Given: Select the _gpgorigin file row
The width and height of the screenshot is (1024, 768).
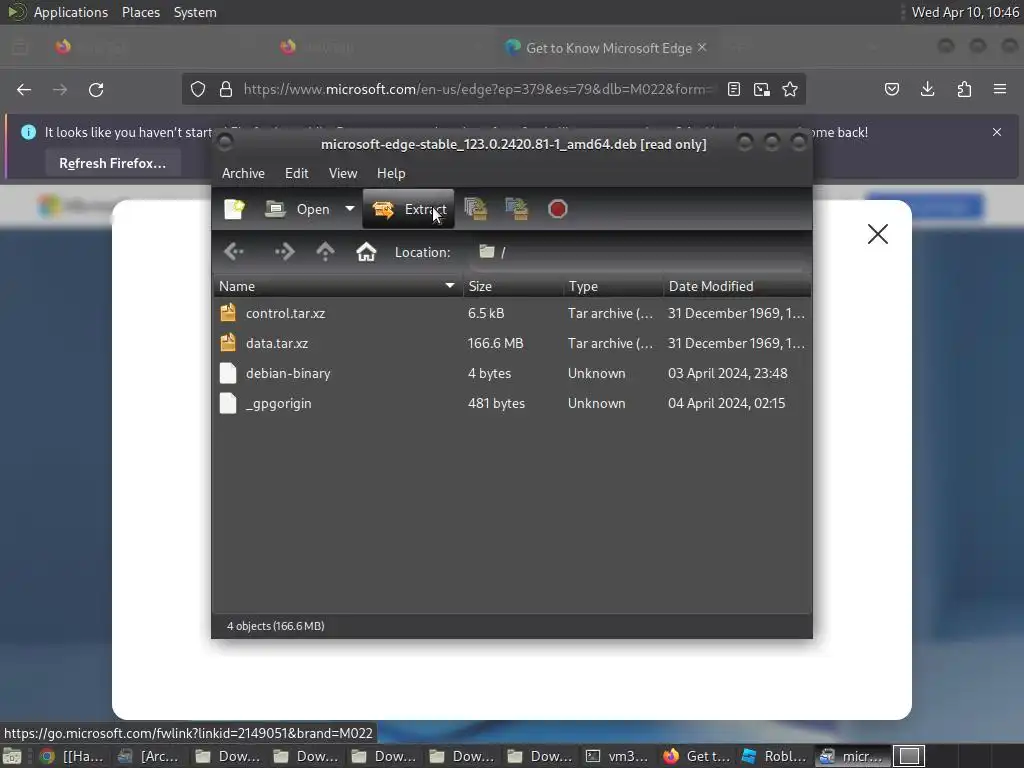Looking at the screenshot, I should [512, 403].
